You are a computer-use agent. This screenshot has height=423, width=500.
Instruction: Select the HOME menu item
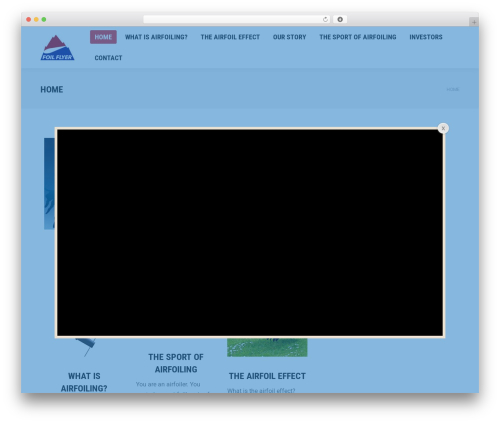pyautogui.click(x=103, y=37)
